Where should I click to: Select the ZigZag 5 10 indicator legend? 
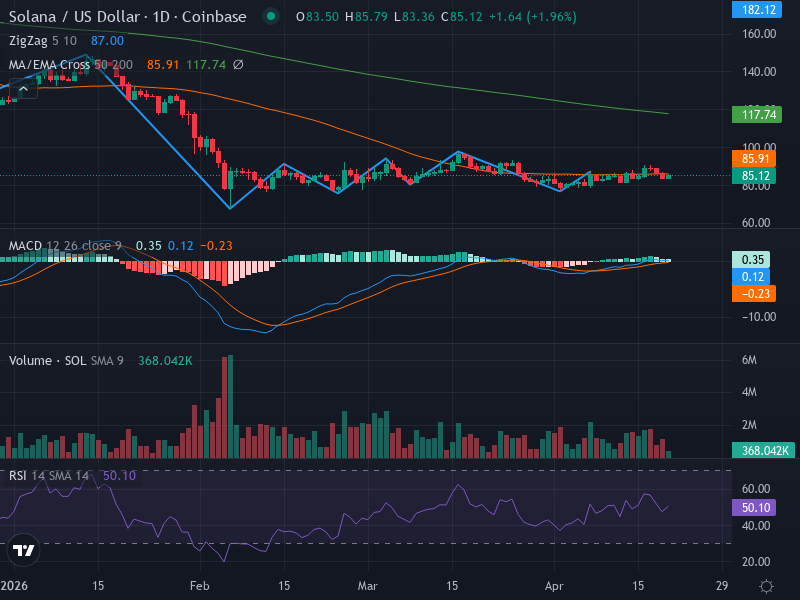pyautogui.click(x=43, y=41)
